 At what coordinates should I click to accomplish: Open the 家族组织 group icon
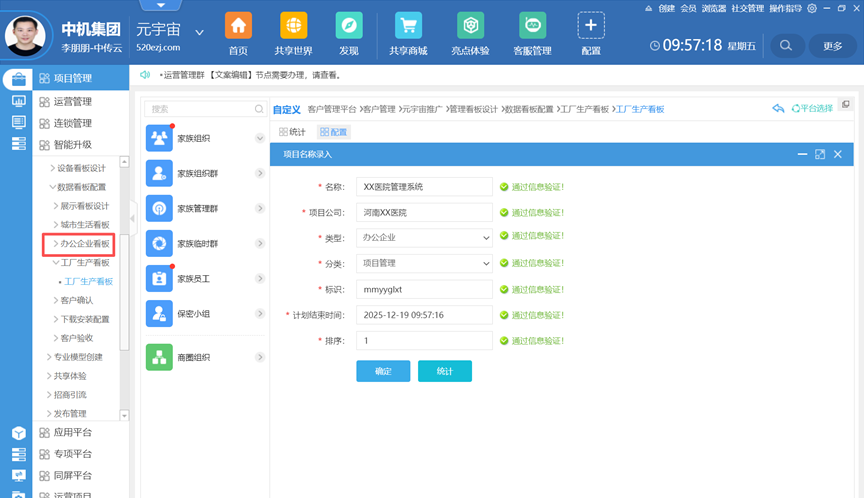pyautogui.click(x=159, y=139)
